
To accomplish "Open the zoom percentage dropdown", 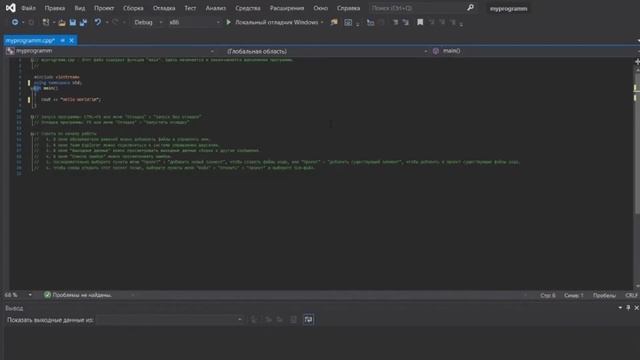I will [30, 295].
